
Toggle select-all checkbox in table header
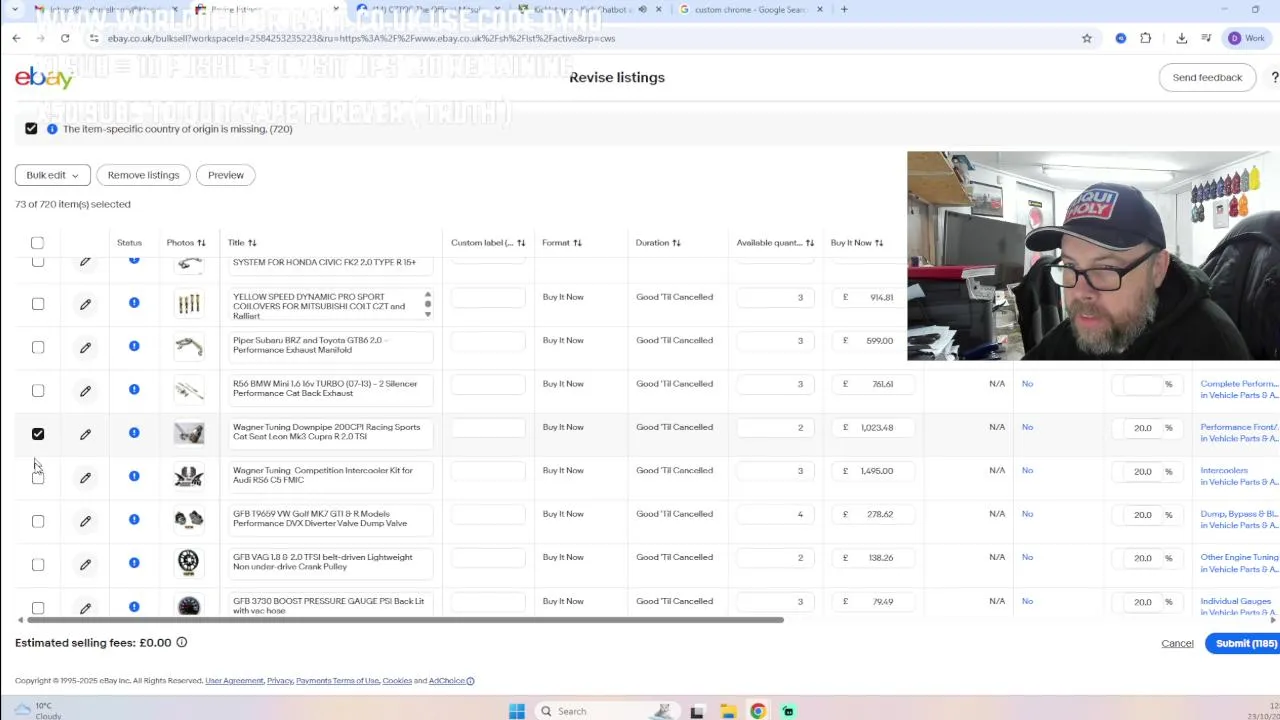click(37, 242)
